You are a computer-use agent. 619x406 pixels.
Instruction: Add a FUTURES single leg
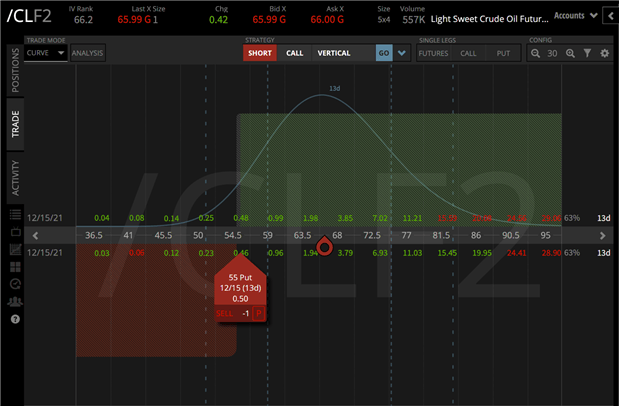[433, 53]
